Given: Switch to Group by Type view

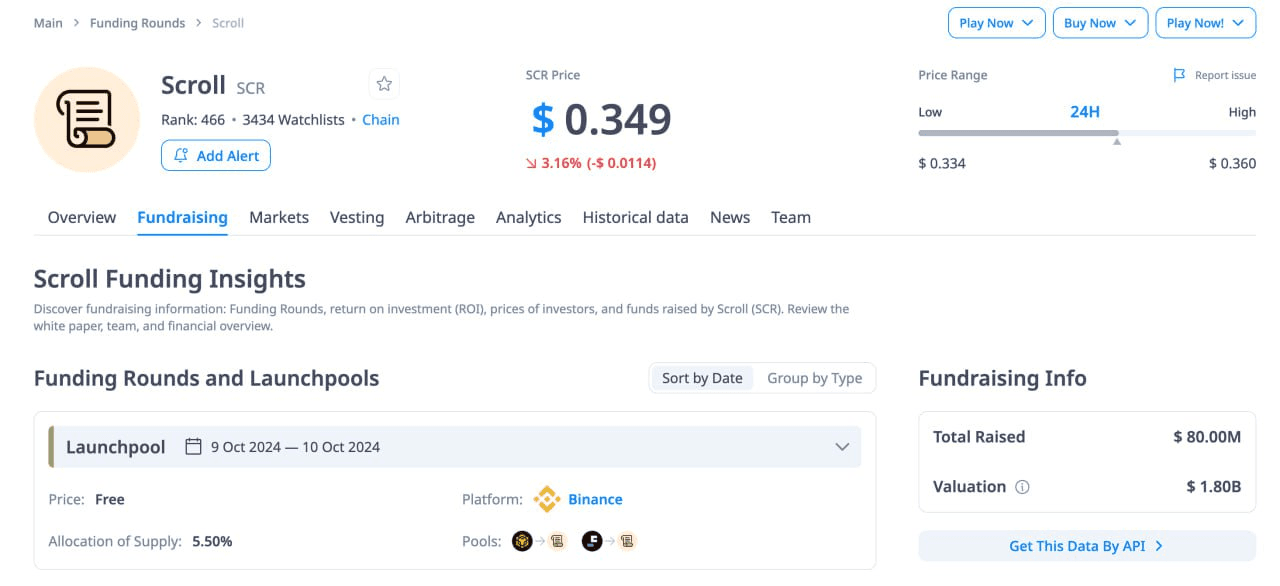Looking at the screenshot, I should pyautogui.click(x=814, y=378).
